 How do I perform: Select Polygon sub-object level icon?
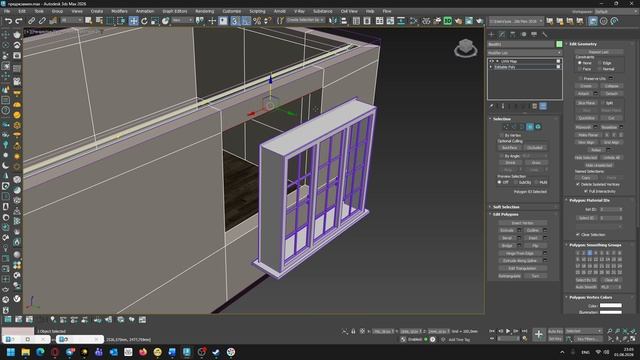pos(530,127)
